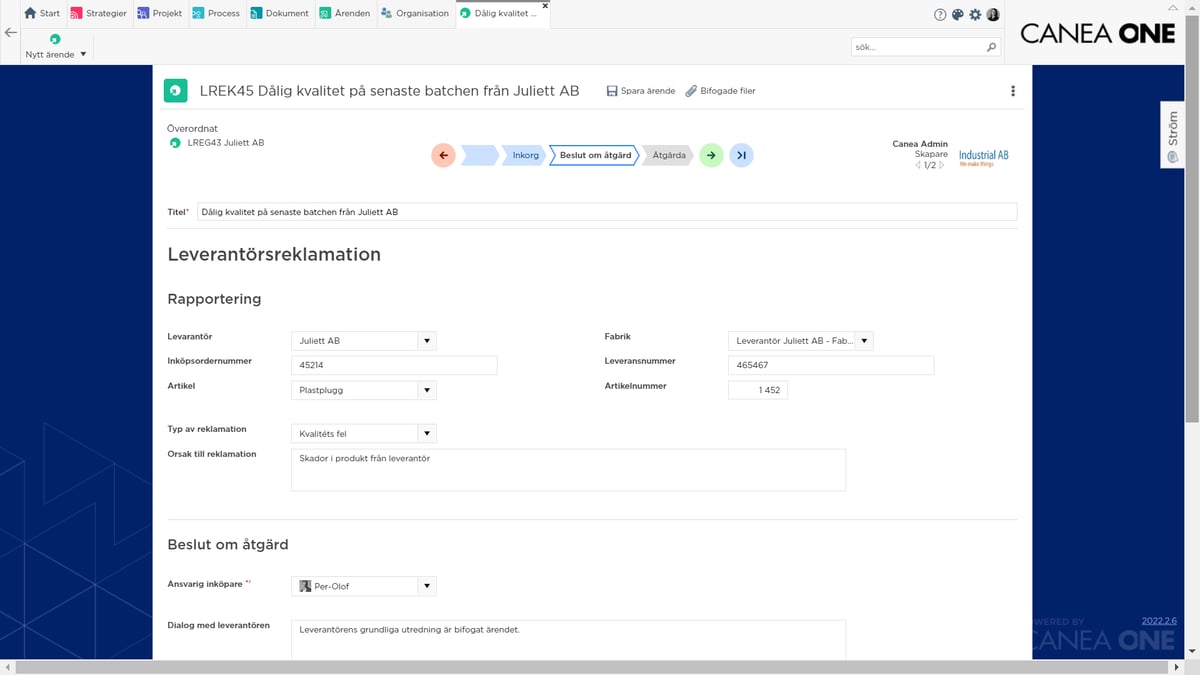The image size is (1200, 675).
Task: Click Spara ärende to save
Action: (640, 91)
